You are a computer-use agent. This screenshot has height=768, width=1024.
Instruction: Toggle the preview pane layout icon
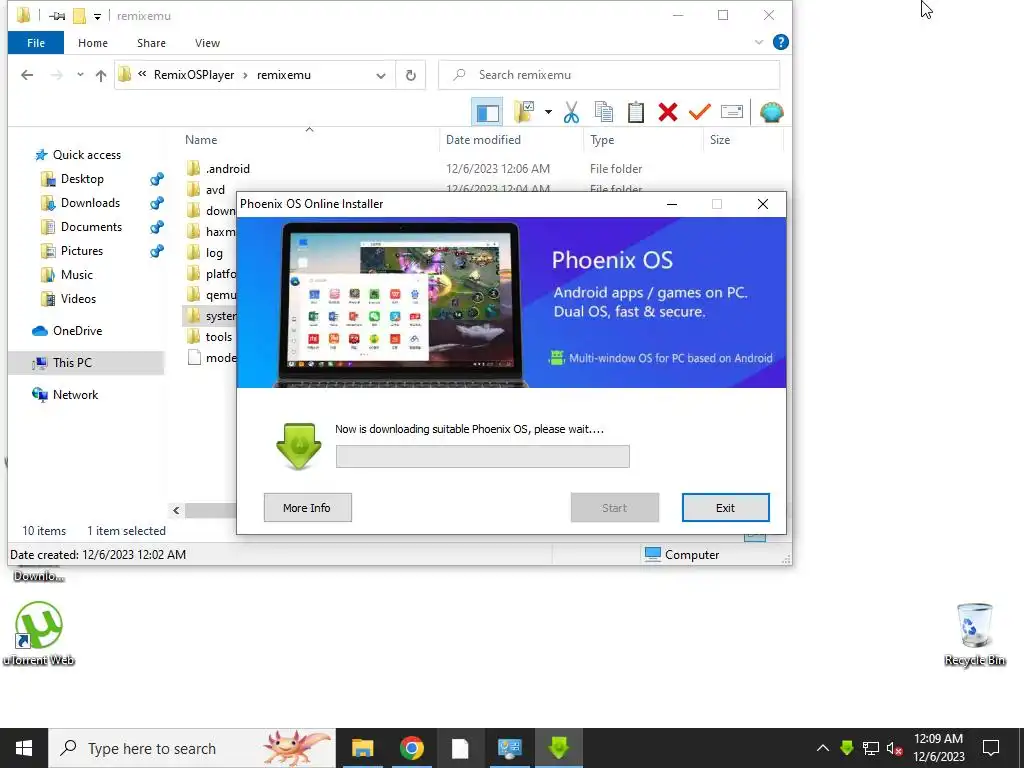pyautogui.click(x=487, y=112)
